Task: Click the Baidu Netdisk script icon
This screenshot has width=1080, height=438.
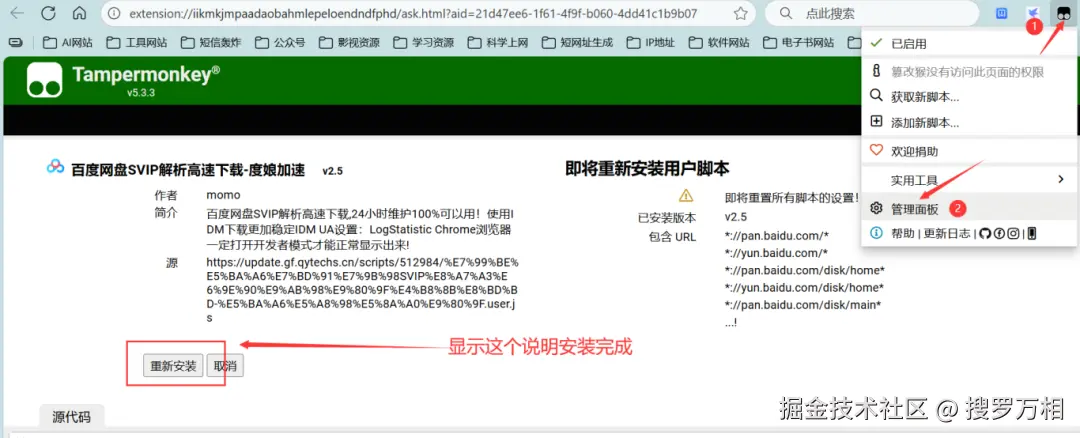Action: 55,166
